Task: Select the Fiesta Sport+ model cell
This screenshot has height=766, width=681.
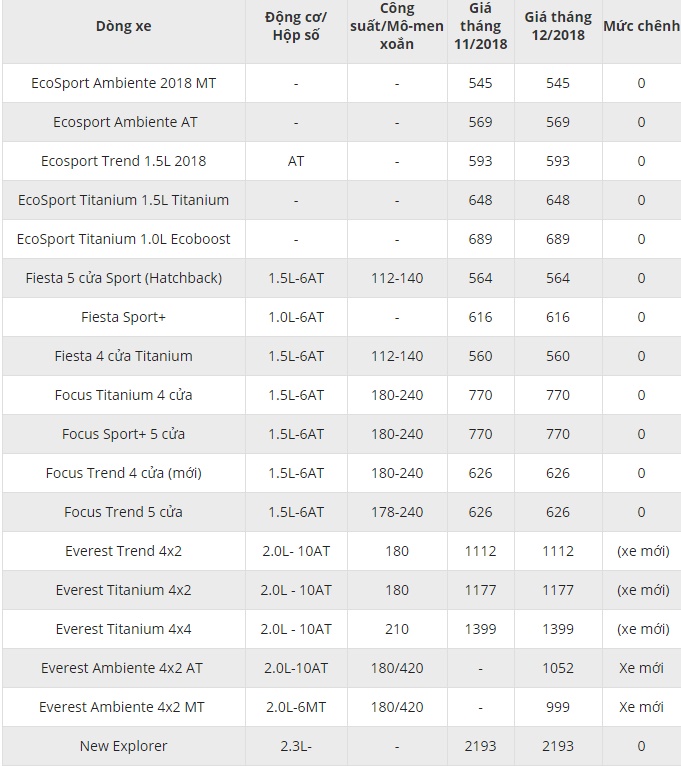Action: click(124, 317)
